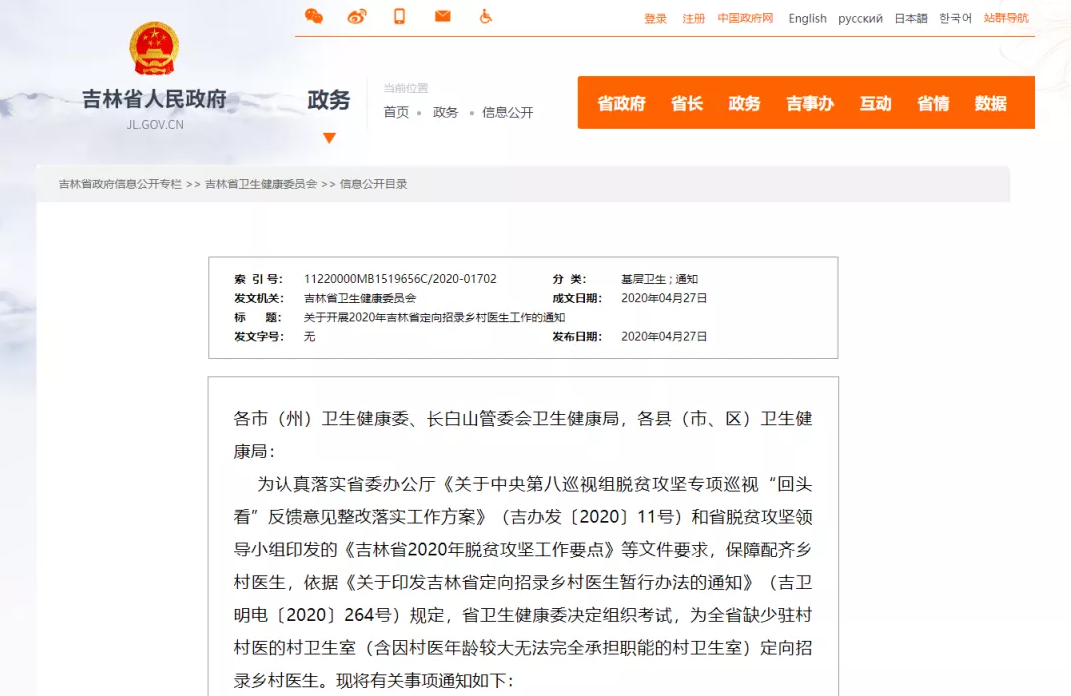Click the wheelchair accessibility icon

click(x=486, y=16)
